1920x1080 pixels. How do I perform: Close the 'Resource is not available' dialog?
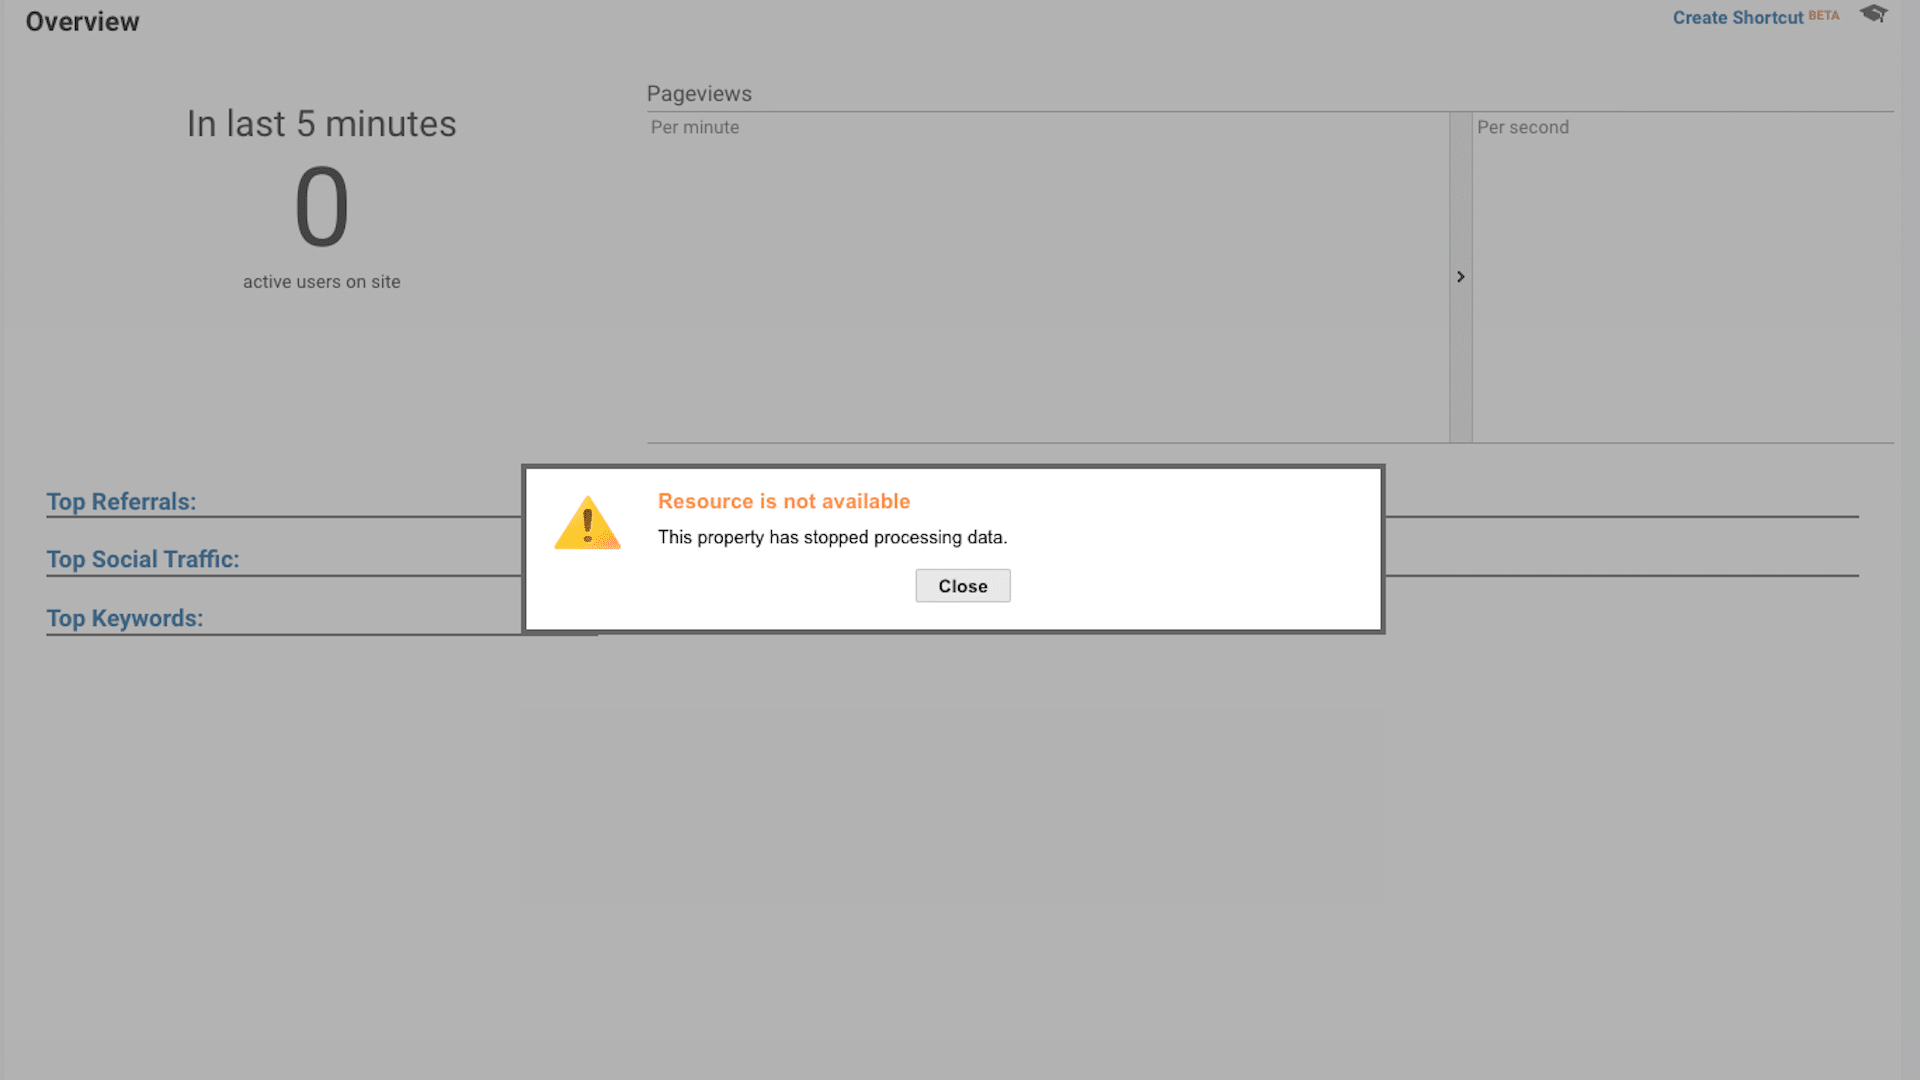coord(962,585)
